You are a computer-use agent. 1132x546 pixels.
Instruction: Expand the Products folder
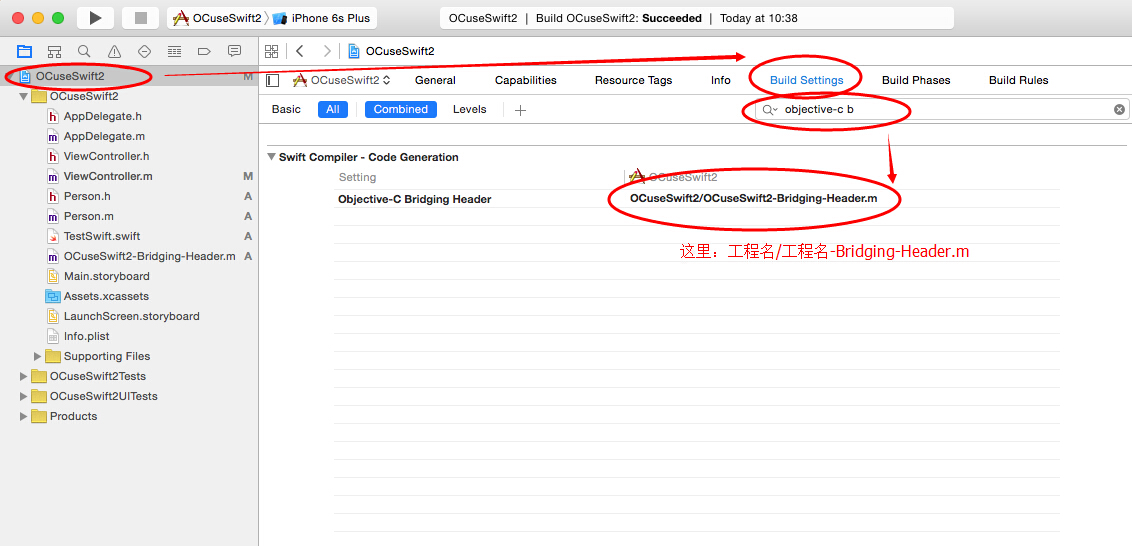23,417
